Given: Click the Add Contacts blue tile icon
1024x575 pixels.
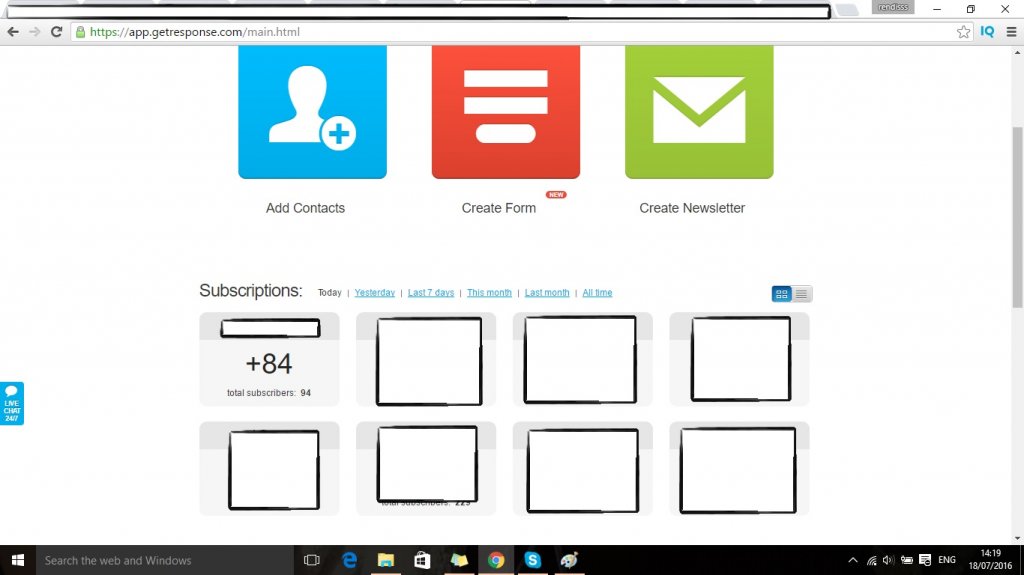Looking at the screenshot, I should point(312,111).
